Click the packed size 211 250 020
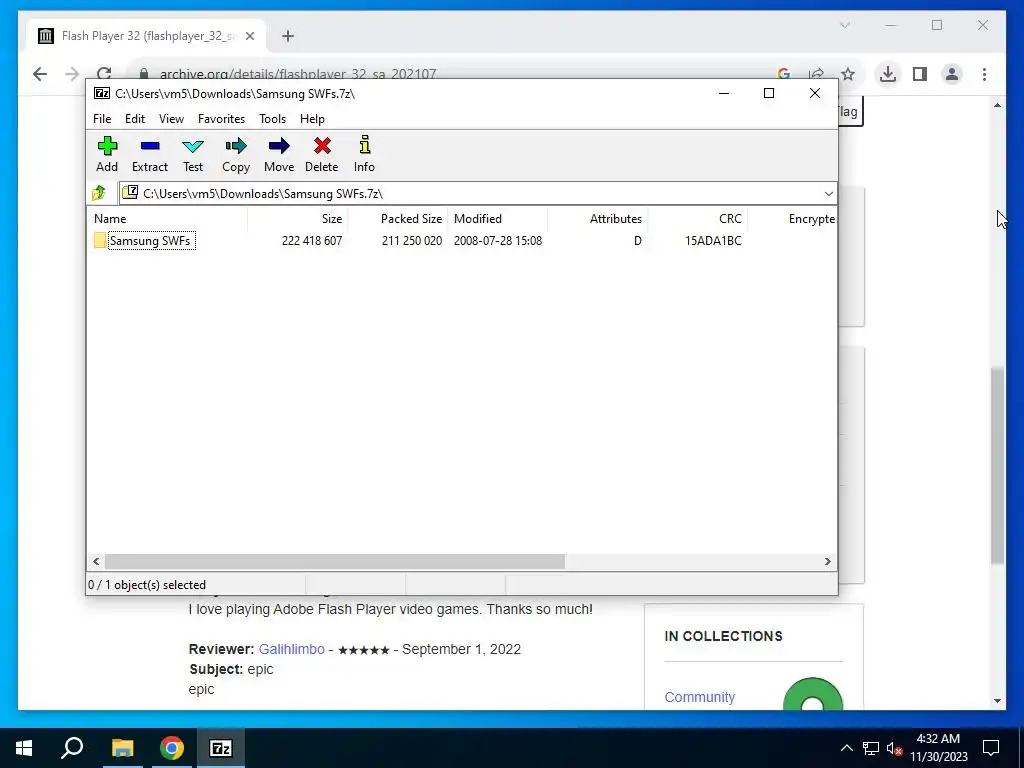Screen dimensions: 1024x768 point(411,241)
